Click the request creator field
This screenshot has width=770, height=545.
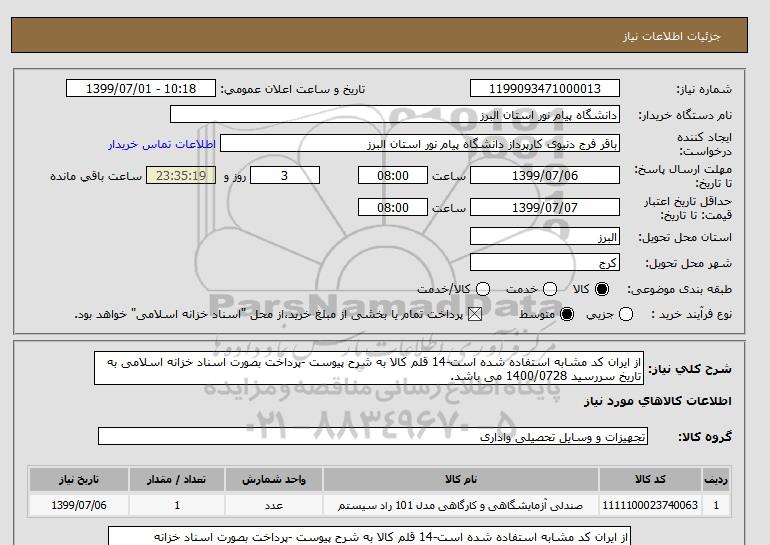click(420, 144)
